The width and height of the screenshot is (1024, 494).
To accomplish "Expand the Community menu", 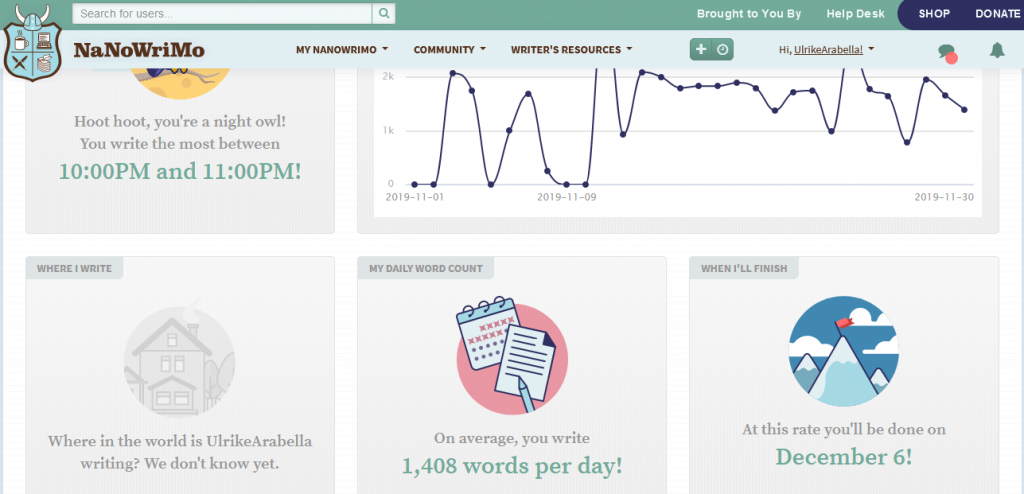I will (x=449, y=49).
